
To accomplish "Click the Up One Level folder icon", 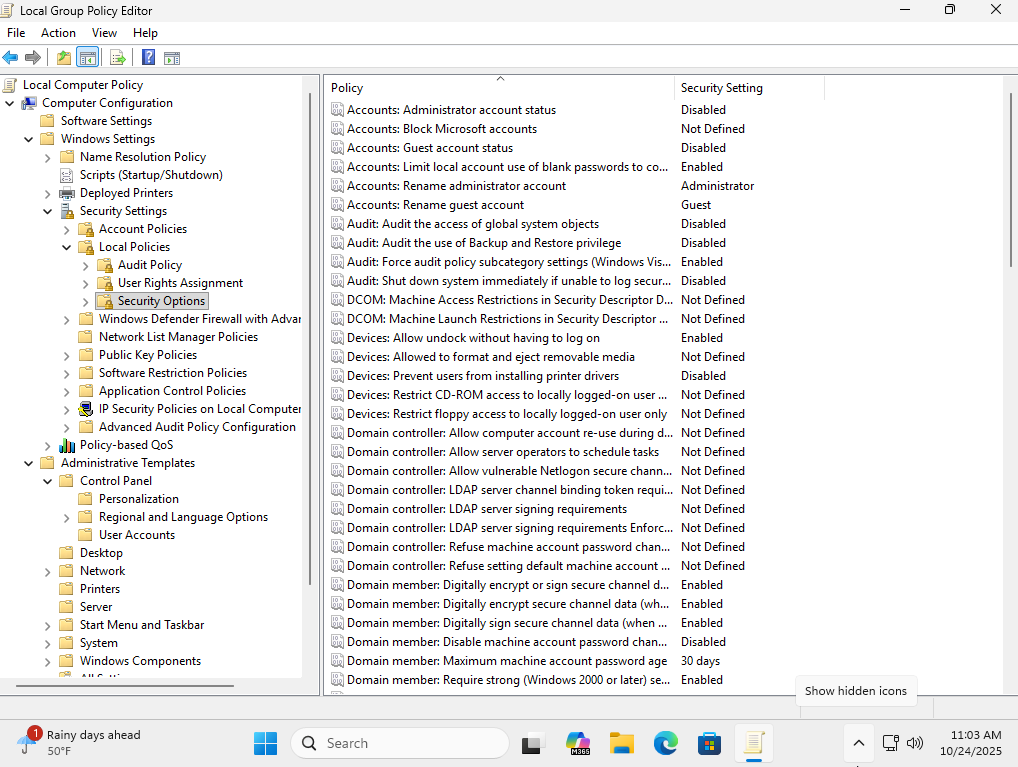I will tap(64, 57).
